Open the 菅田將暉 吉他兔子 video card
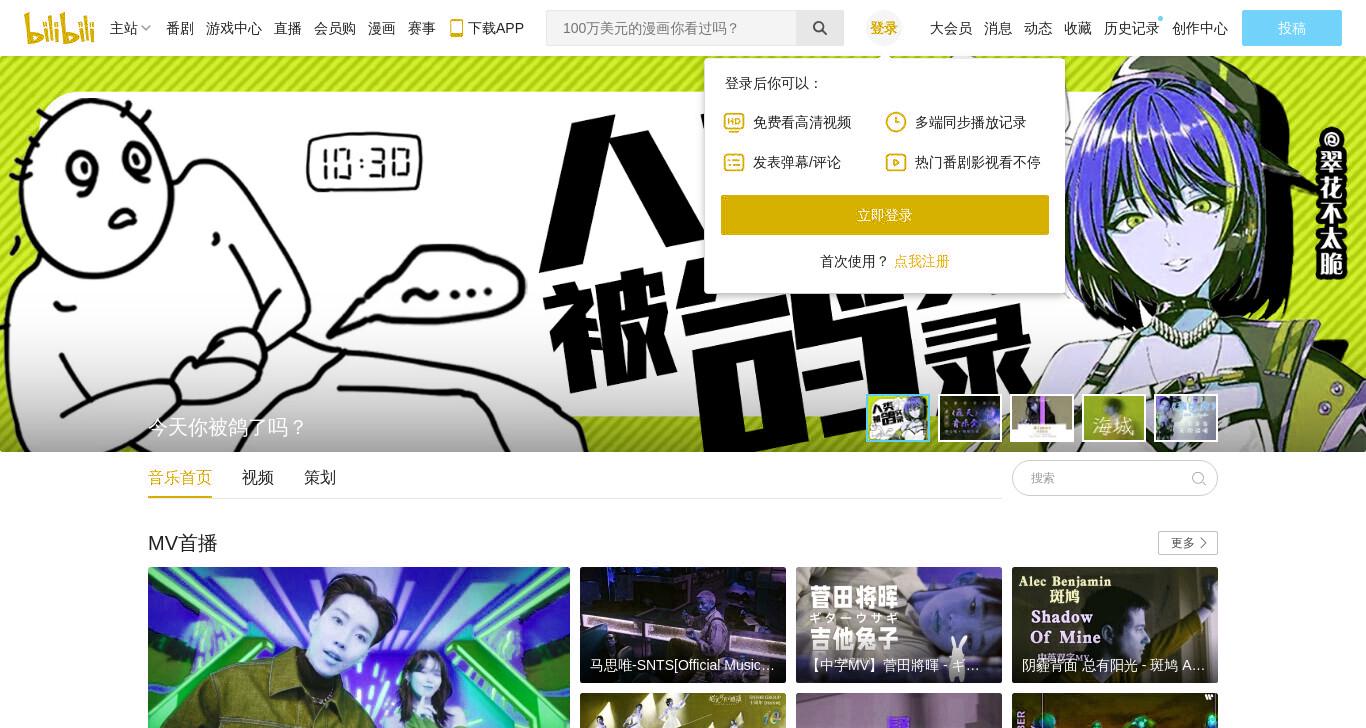The height and width of the screenshot is (728, 1366). coord(899,625)
